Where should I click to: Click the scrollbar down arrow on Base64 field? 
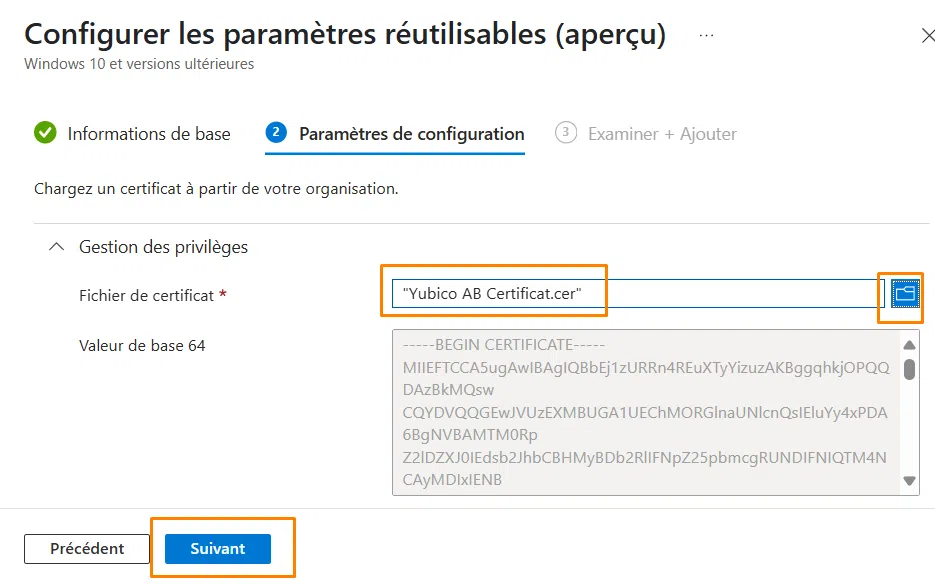coord(910,480)
